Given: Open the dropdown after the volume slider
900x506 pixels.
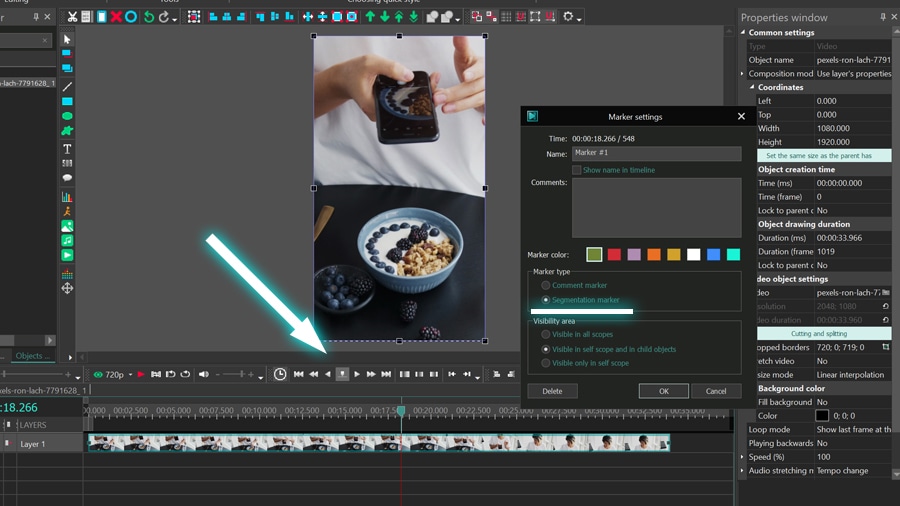Looking at the screenshot, I should point(261,377).
